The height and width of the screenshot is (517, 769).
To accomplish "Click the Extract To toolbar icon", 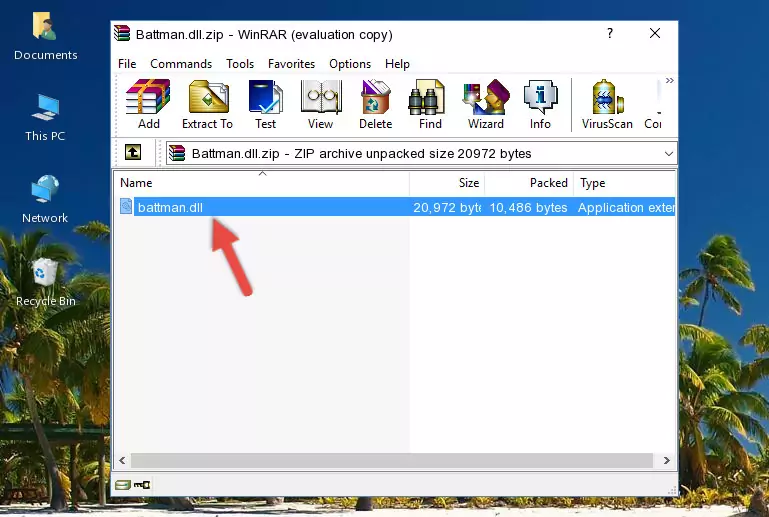I will (207, 104).
